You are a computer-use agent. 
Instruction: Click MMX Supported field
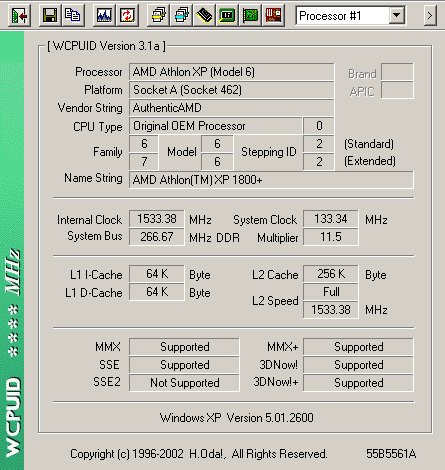(x=184, y=347)
